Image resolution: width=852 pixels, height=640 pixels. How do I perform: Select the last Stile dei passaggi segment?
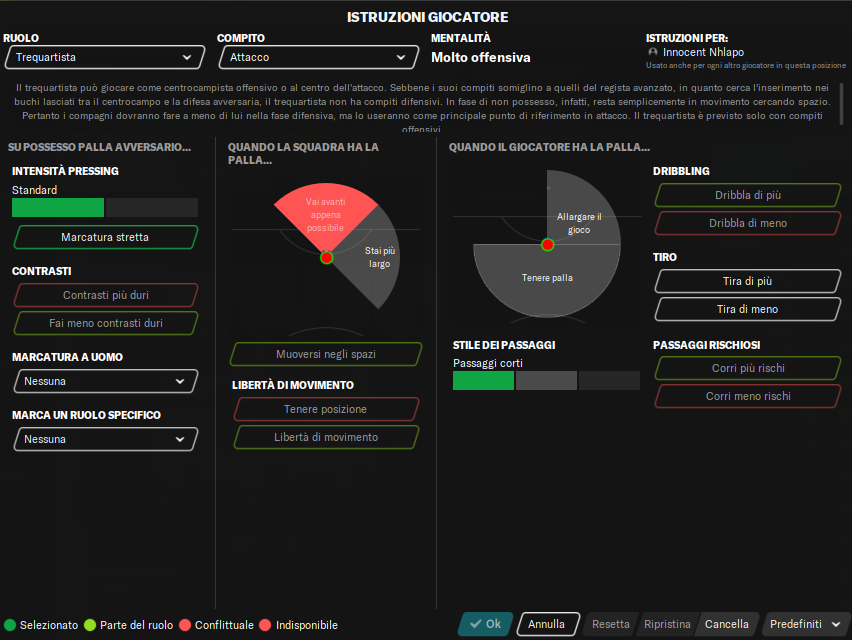point(609,380)
